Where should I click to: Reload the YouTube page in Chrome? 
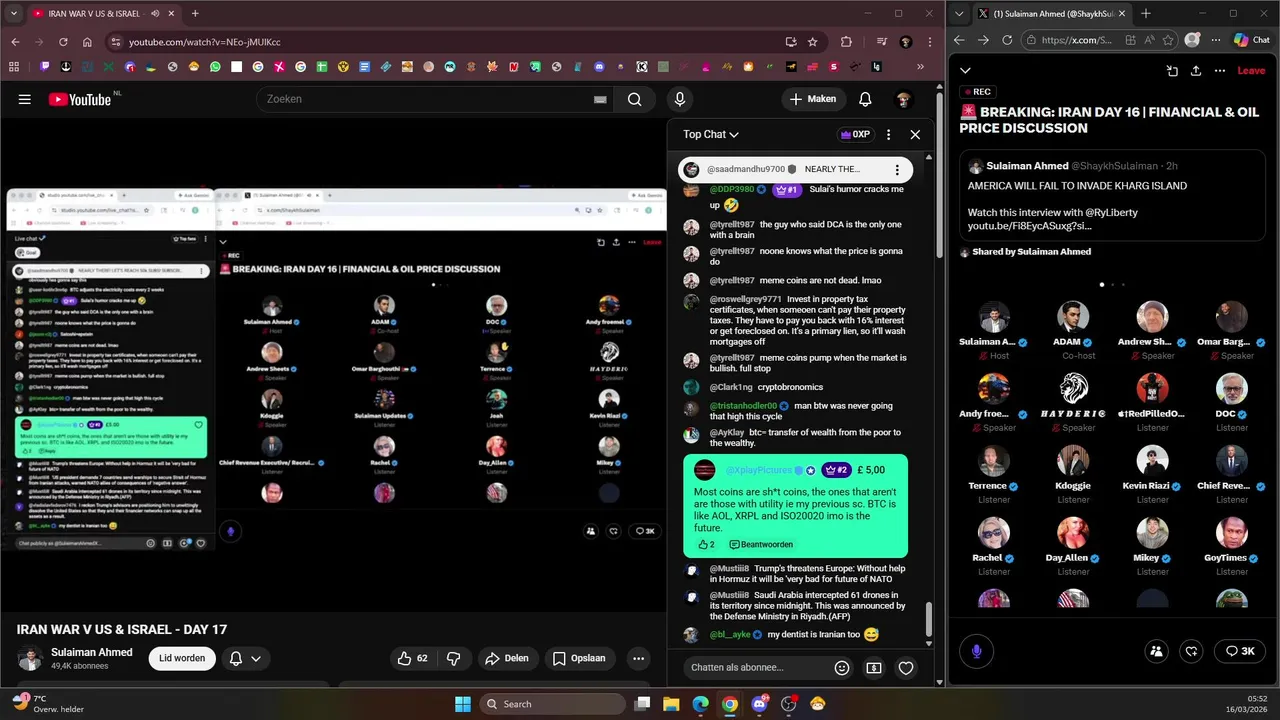[63, 42]
